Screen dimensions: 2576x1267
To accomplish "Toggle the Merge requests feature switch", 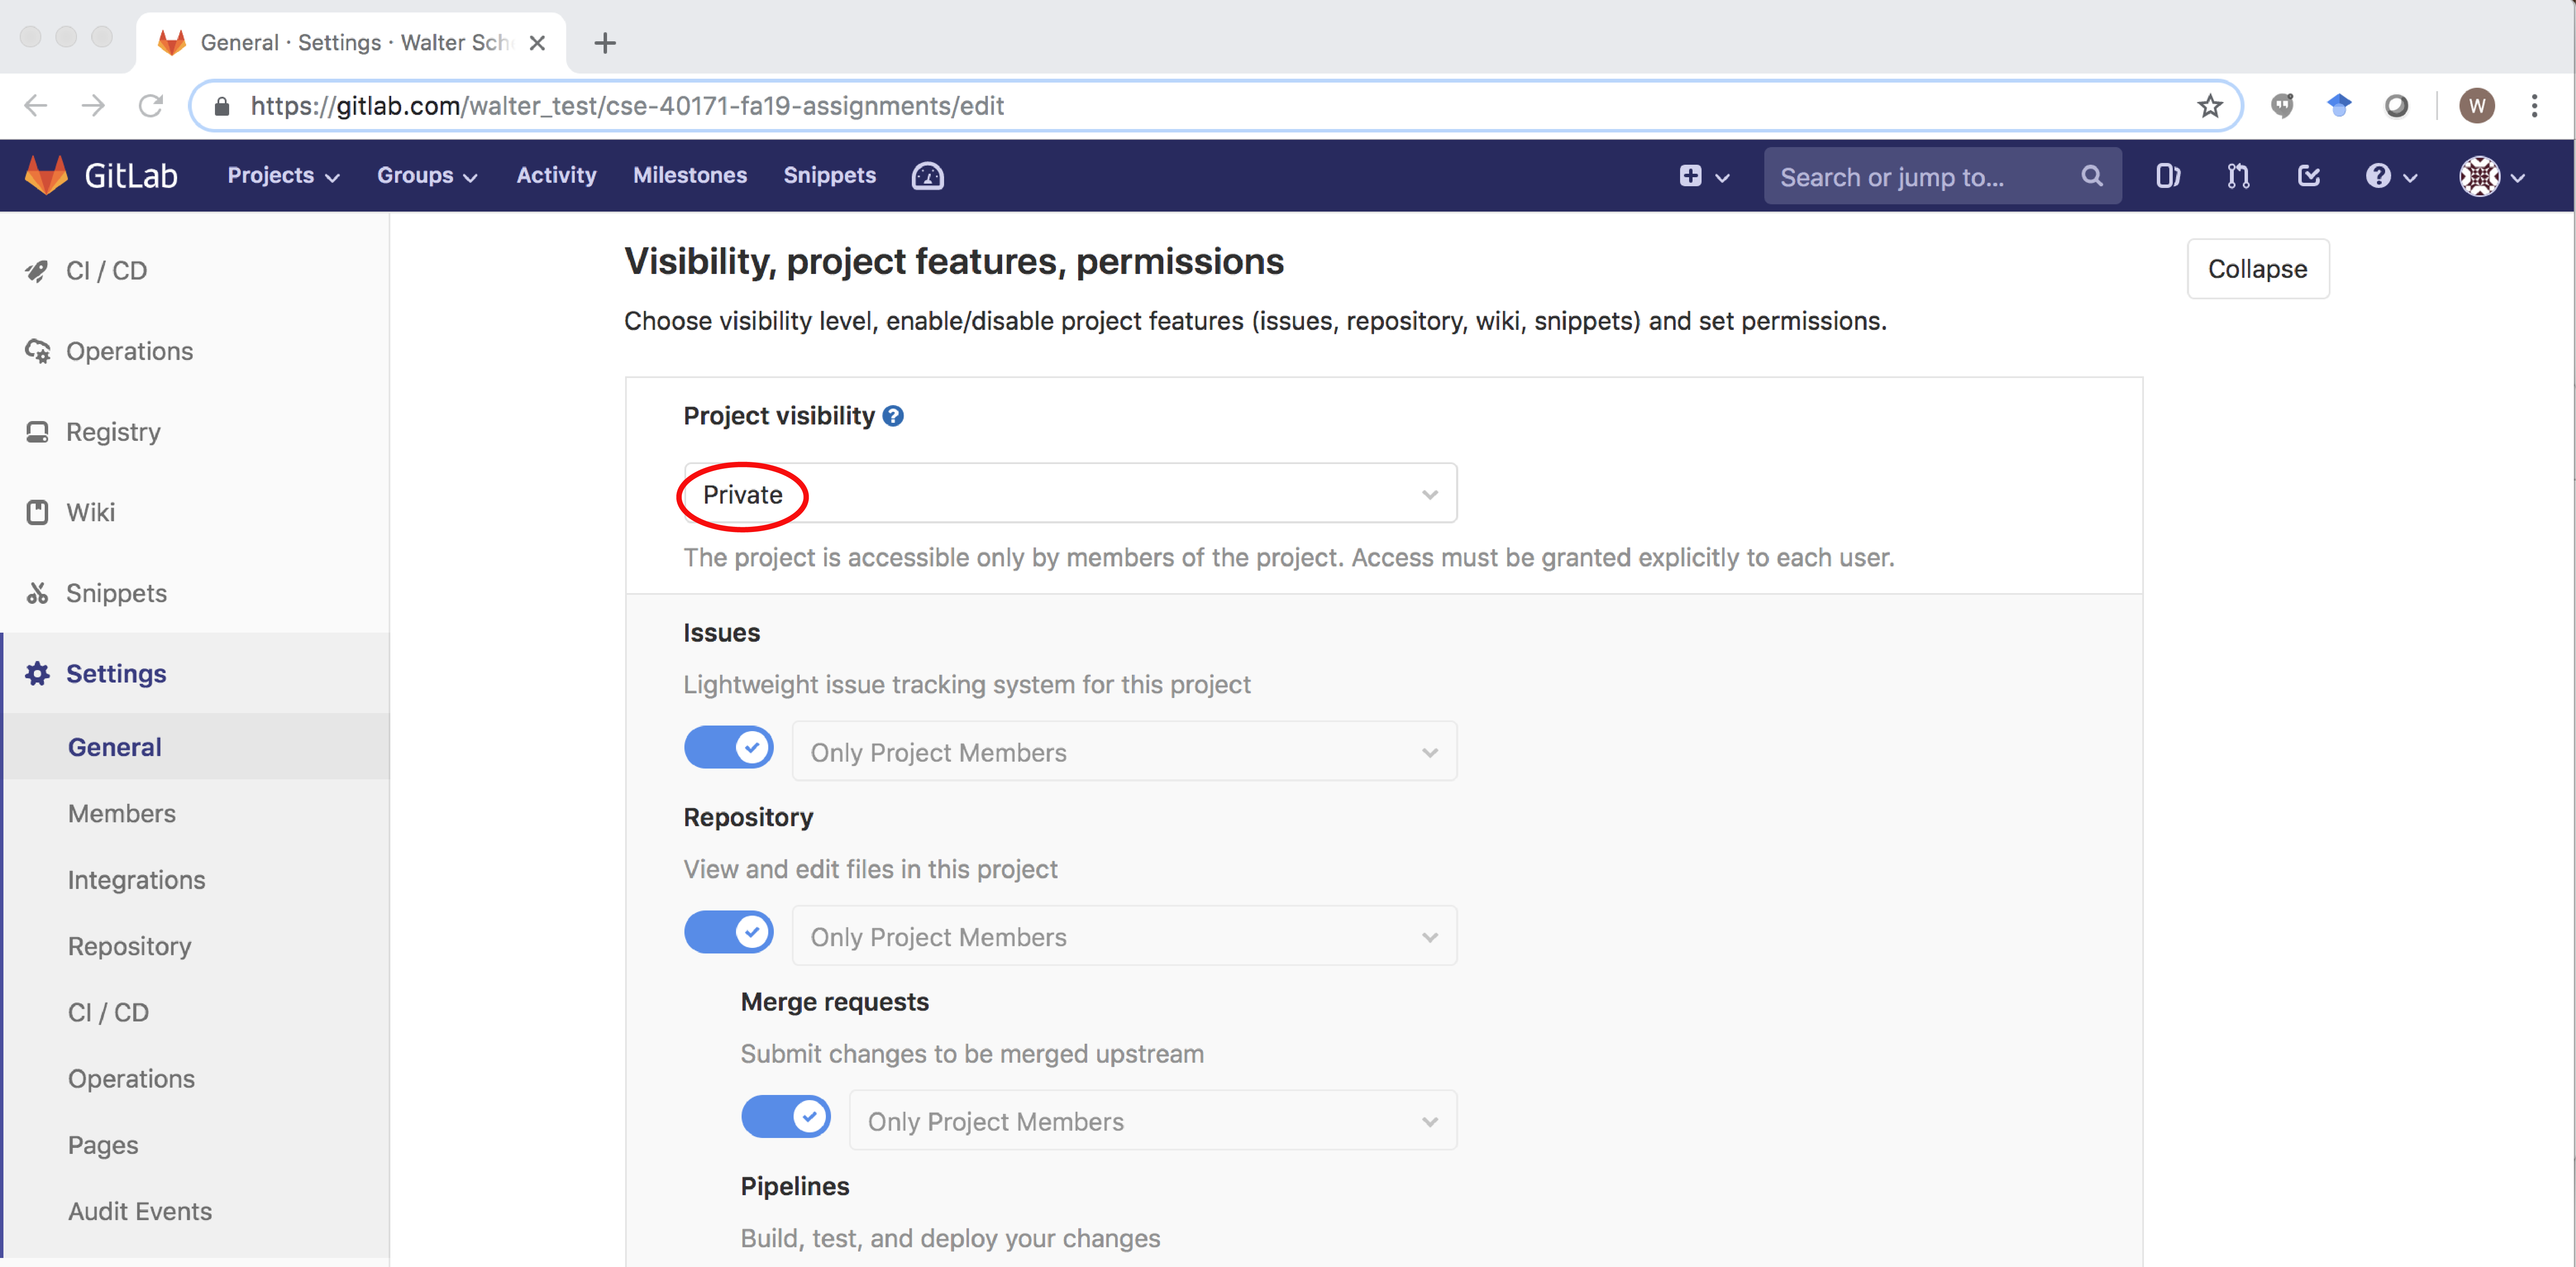I will pos(785,1117).
